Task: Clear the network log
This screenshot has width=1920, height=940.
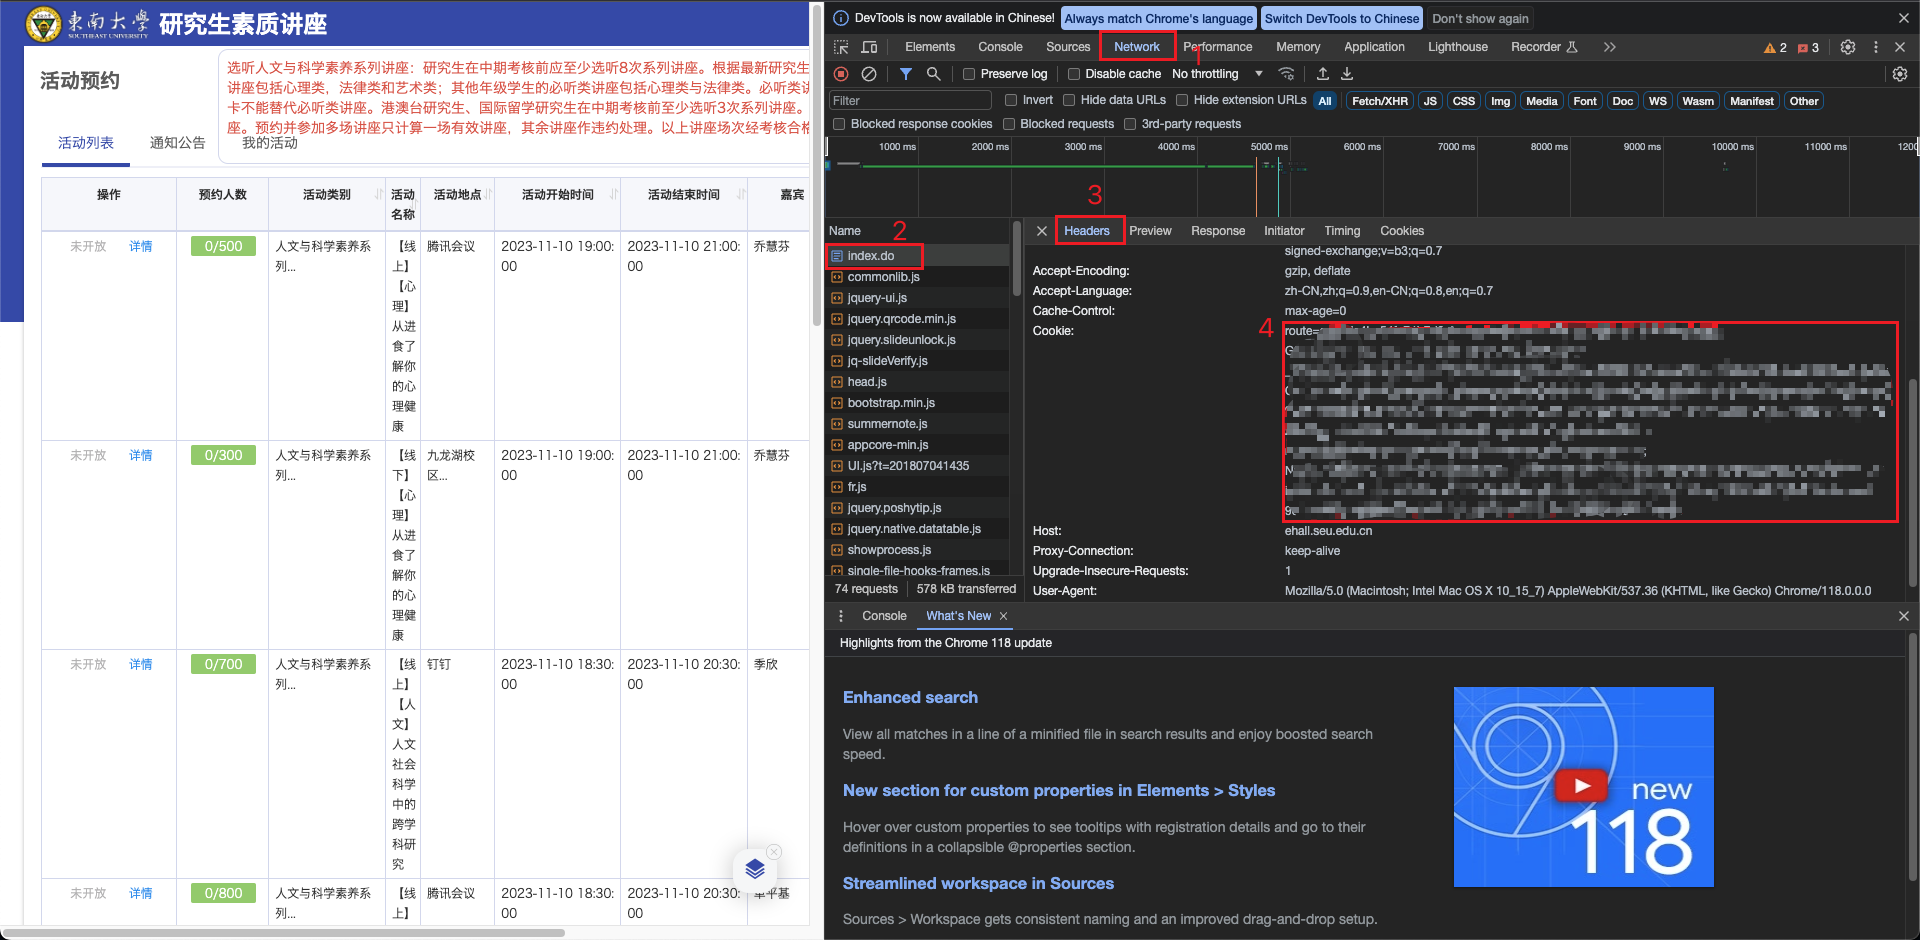Action: [x=869, y=74]
